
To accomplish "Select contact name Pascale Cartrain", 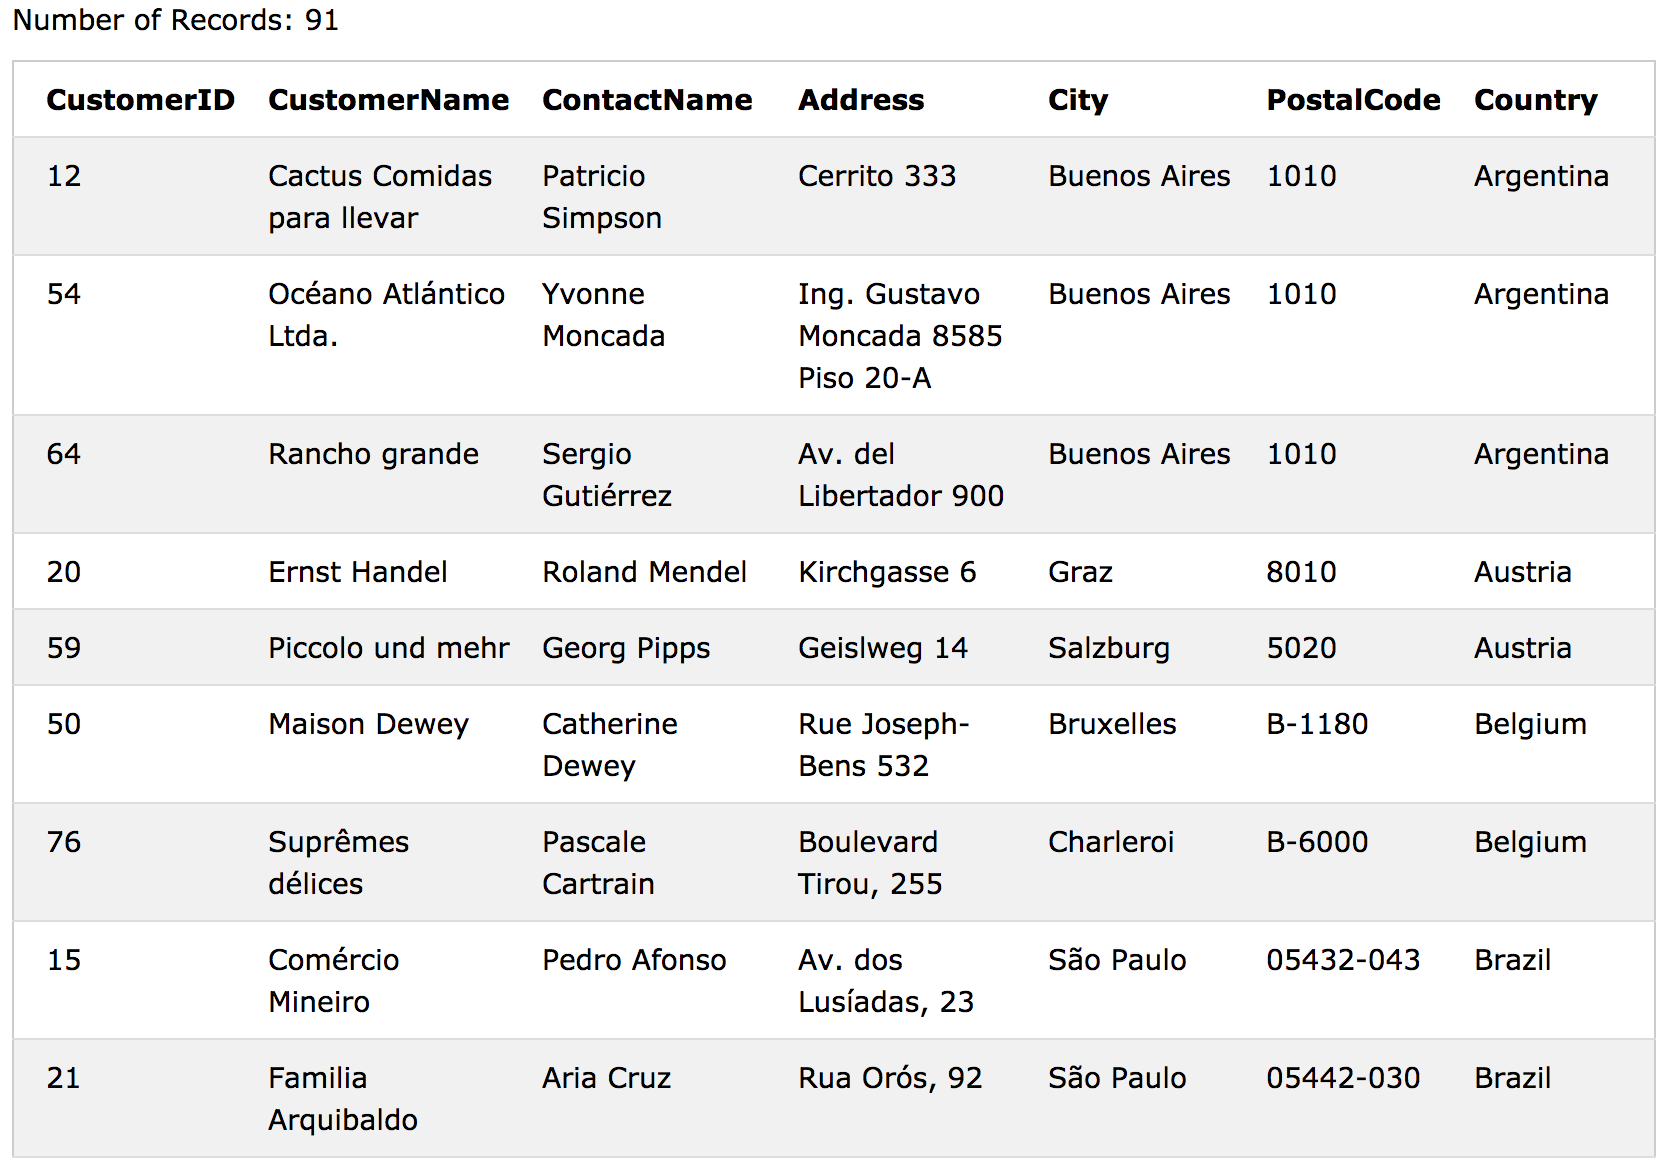I will (598, 863).
